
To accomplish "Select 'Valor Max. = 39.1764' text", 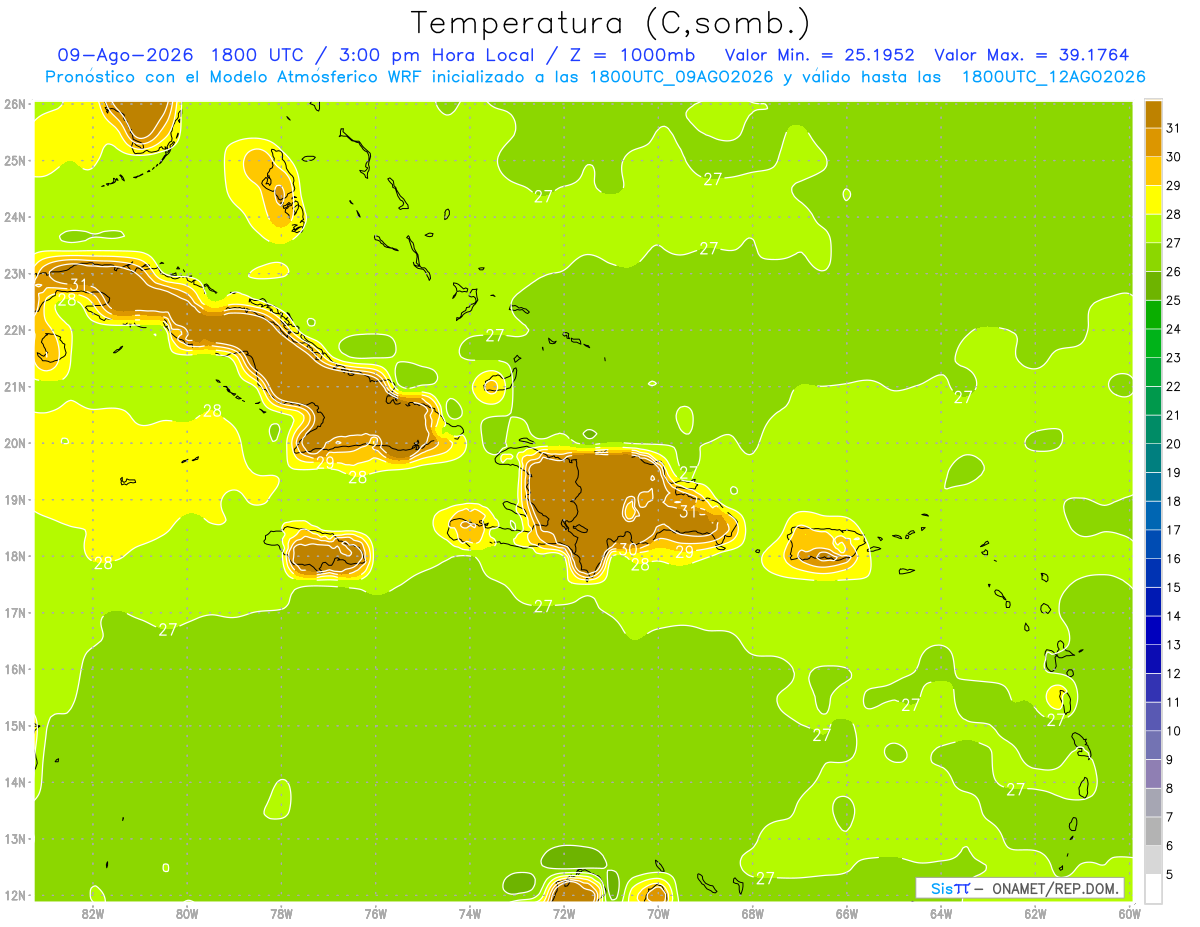I will [1032, 55].
